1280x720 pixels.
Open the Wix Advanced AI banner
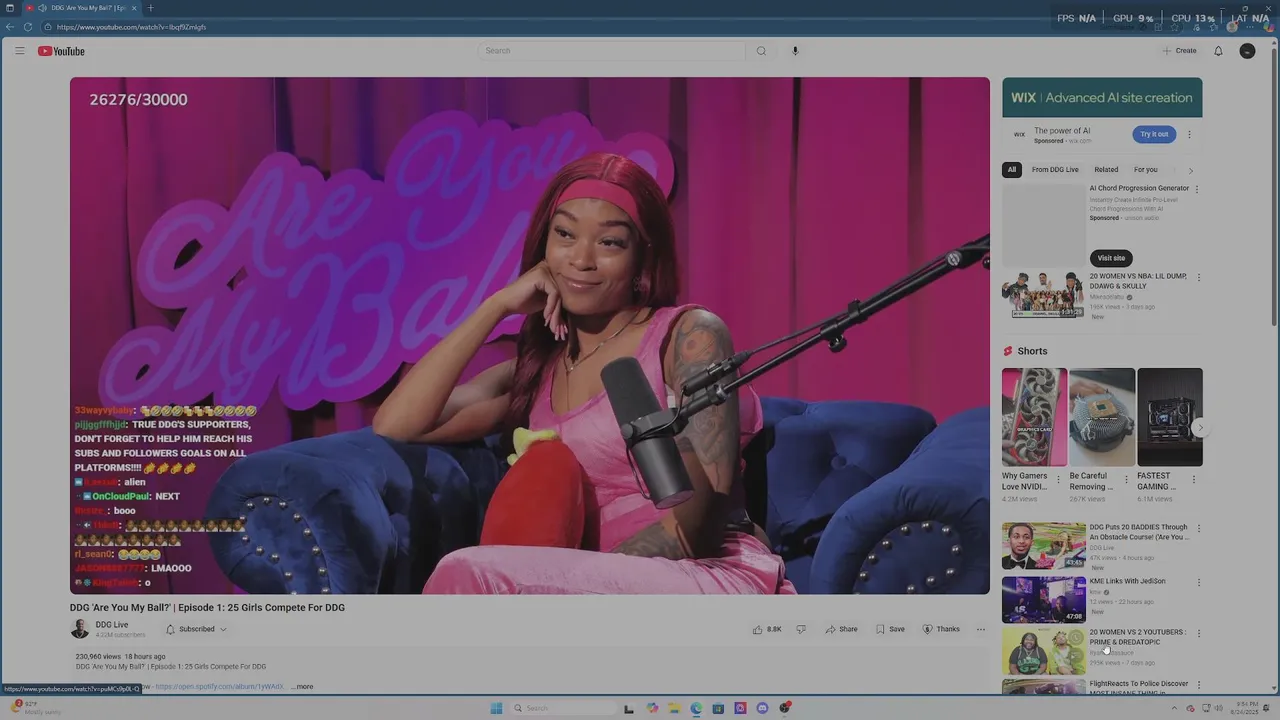tap(1102, 98)
